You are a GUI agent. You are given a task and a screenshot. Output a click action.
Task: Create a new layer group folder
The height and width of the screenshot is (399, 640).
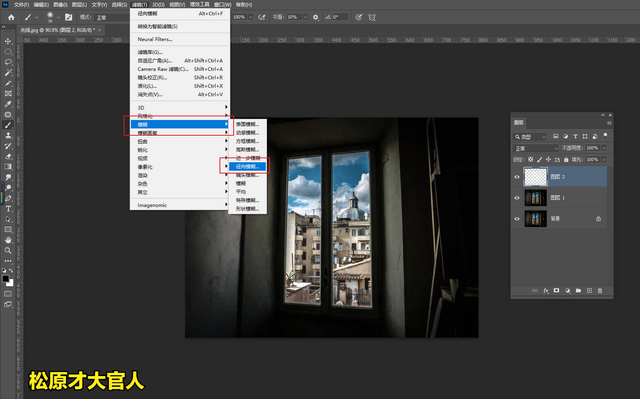pos(578,290)
